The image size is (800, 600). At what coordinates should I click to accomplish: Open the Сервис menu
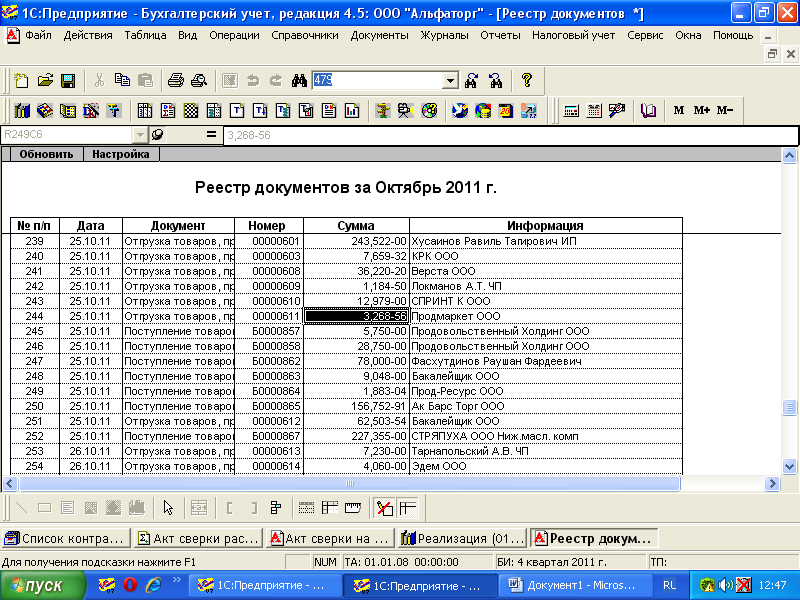point(645,35)
